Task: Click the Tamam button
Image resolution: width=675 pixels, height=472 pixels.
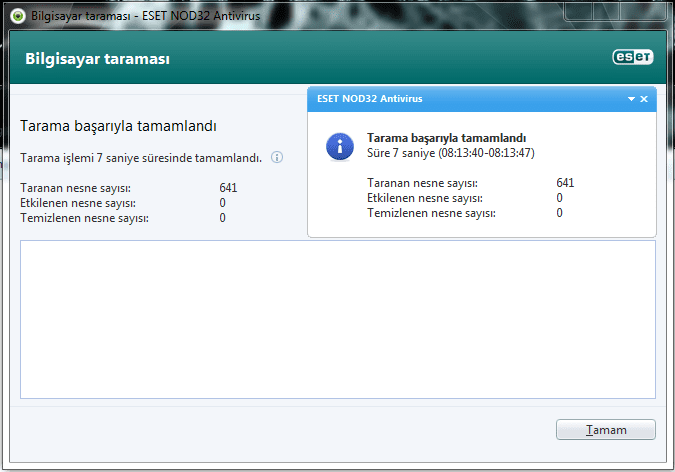Action: tap(606, 429)
